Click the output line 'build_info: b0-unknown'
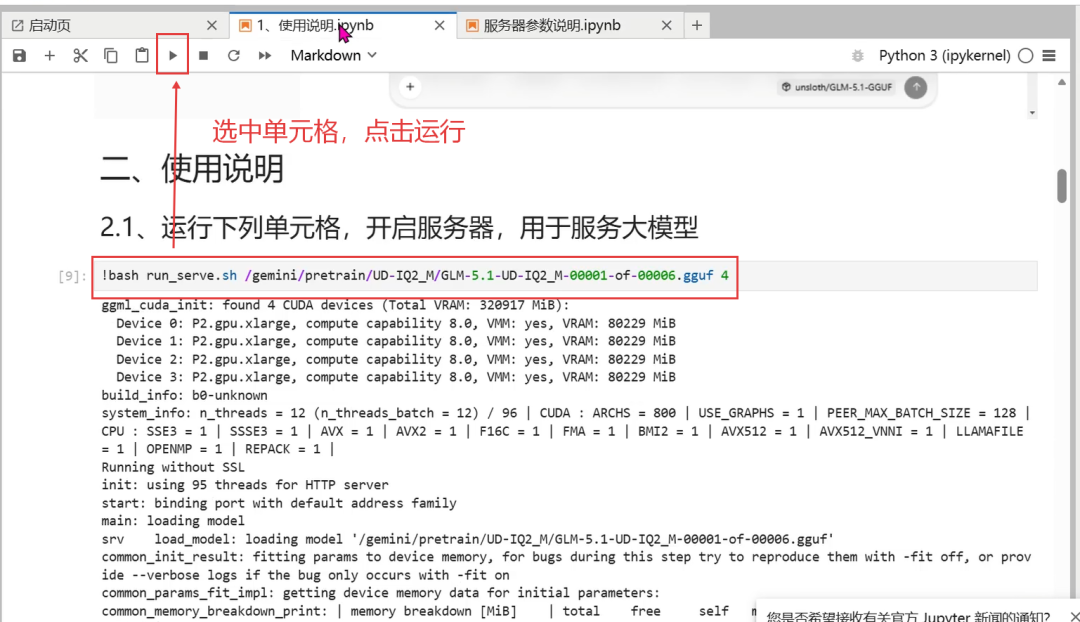 click(x=185, y=395)
